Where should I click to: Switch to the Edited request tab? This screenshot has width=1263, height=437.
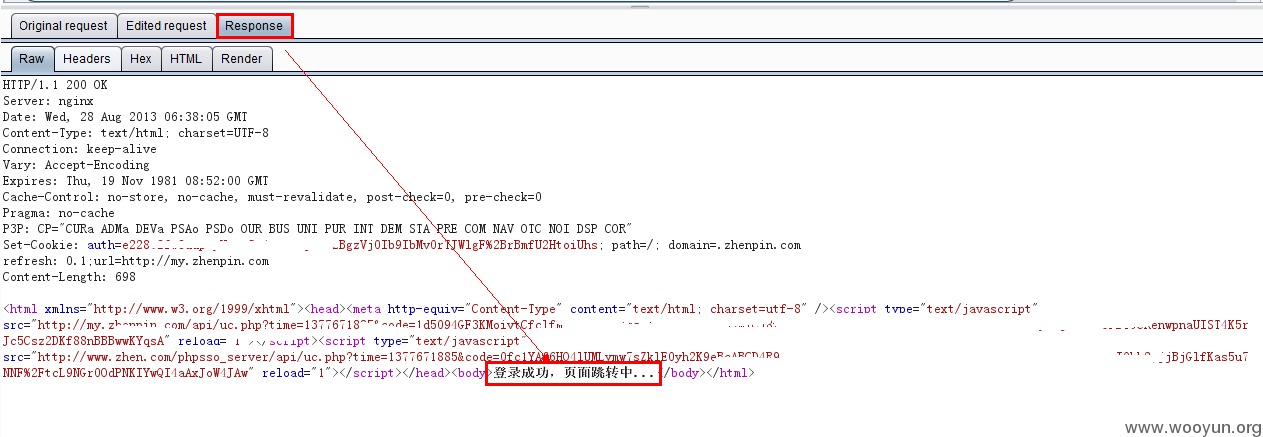(166, 26)
